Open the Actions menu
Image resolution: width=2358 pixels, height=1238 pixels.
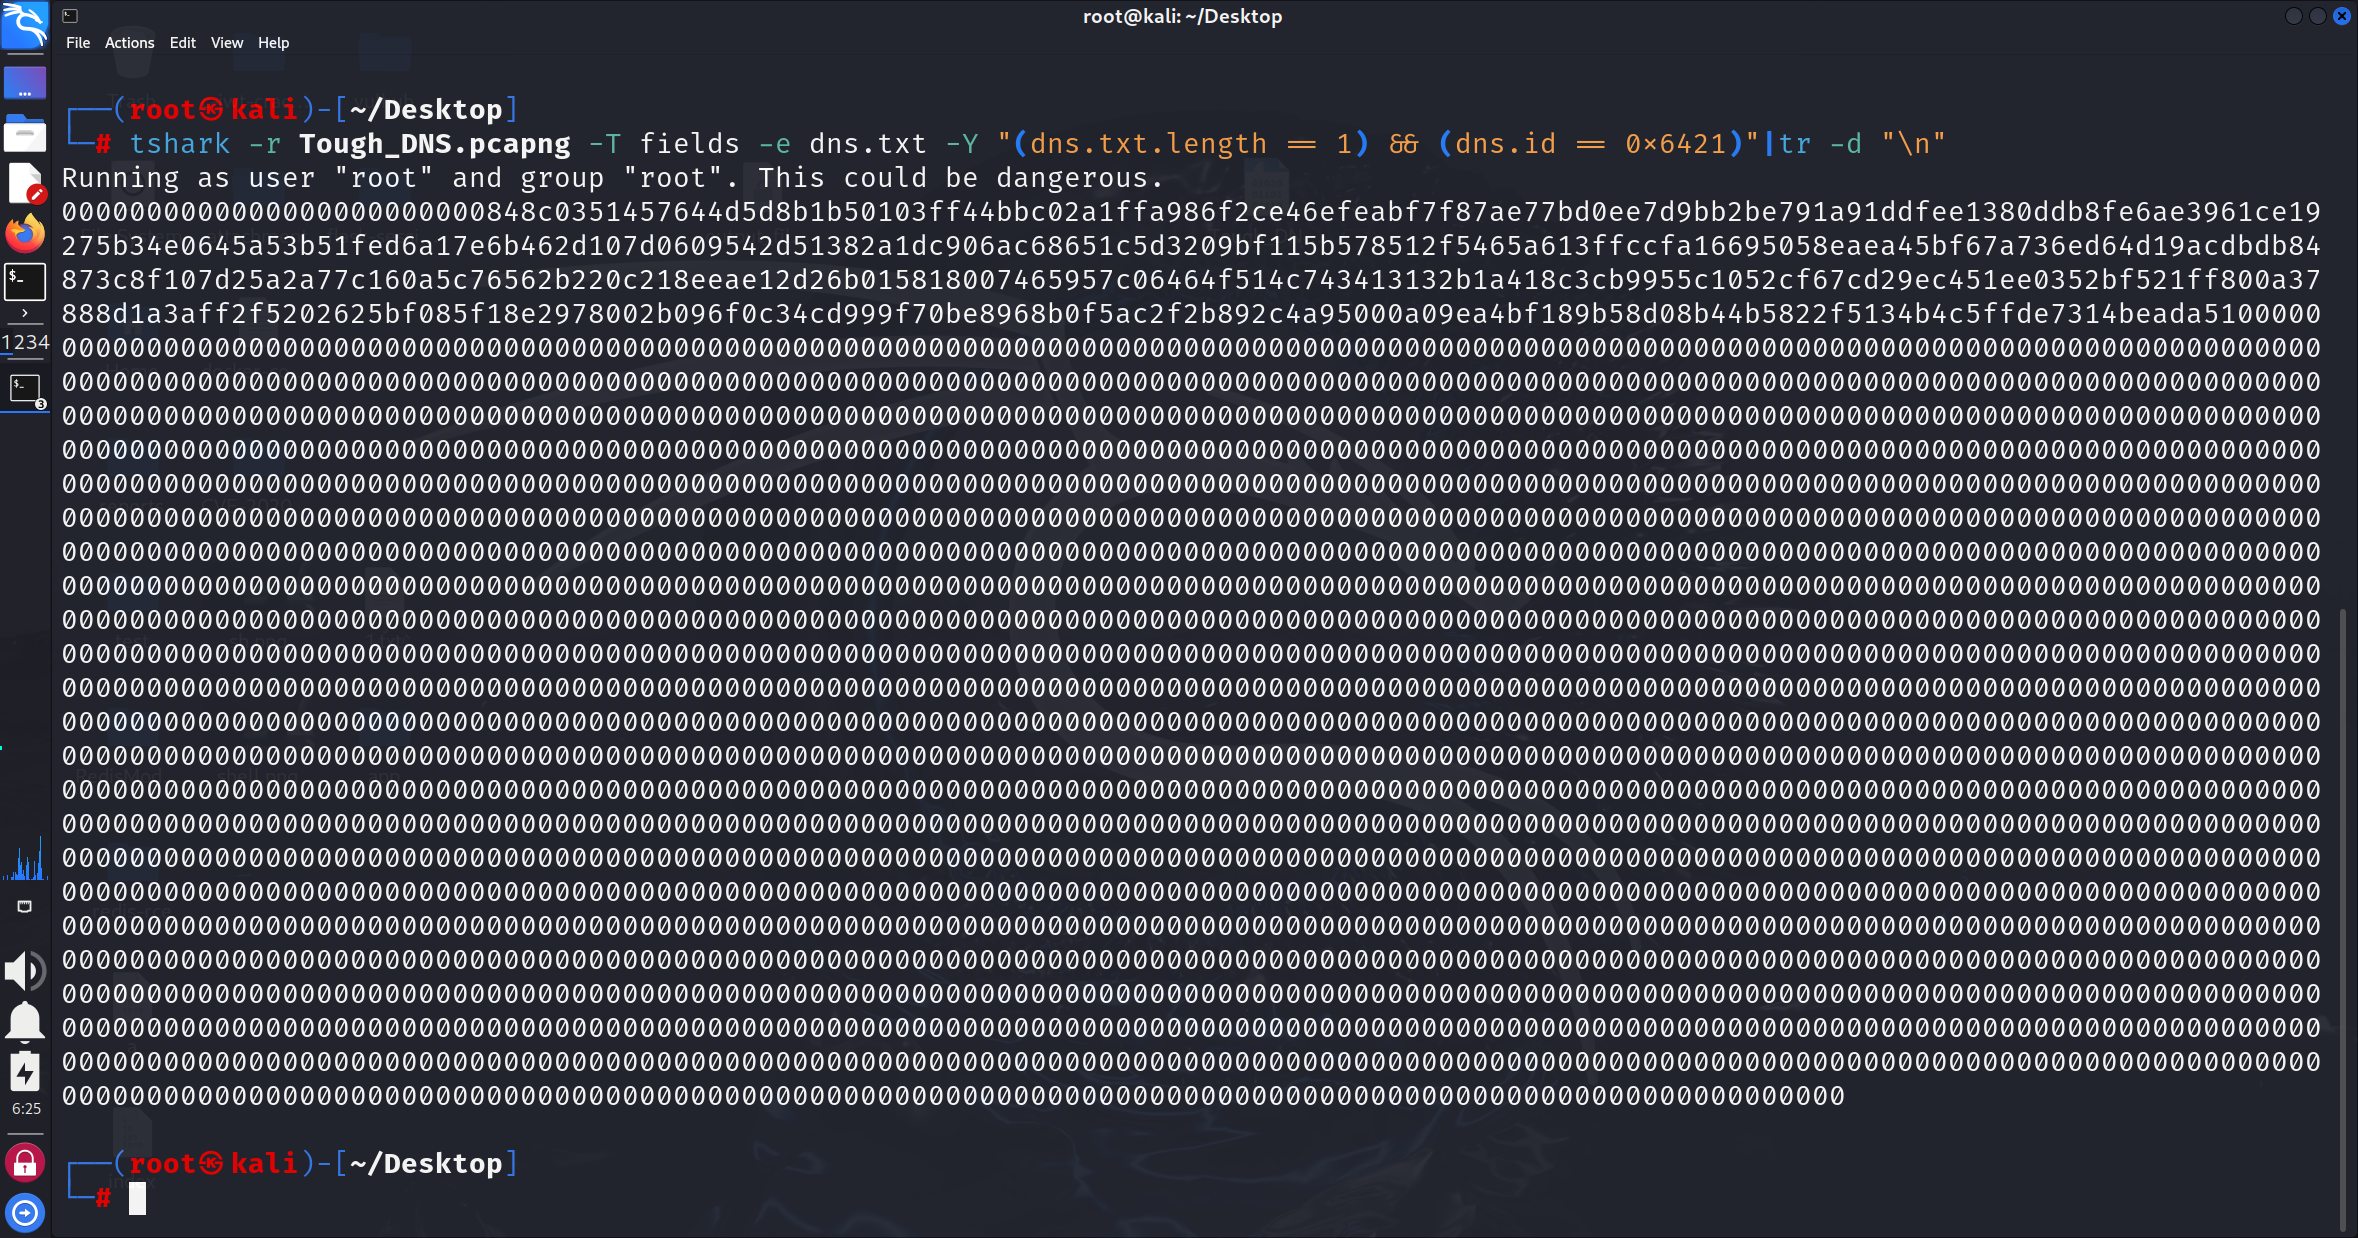point(129,43)
